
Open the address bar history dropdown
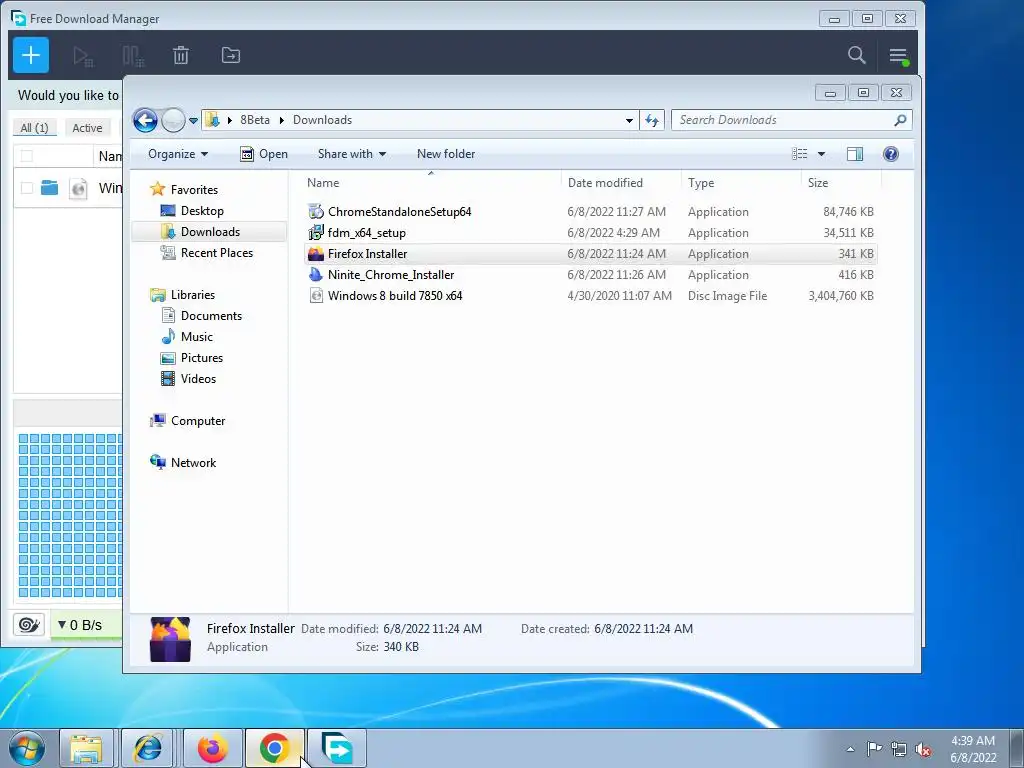click(x=629, y=120)
